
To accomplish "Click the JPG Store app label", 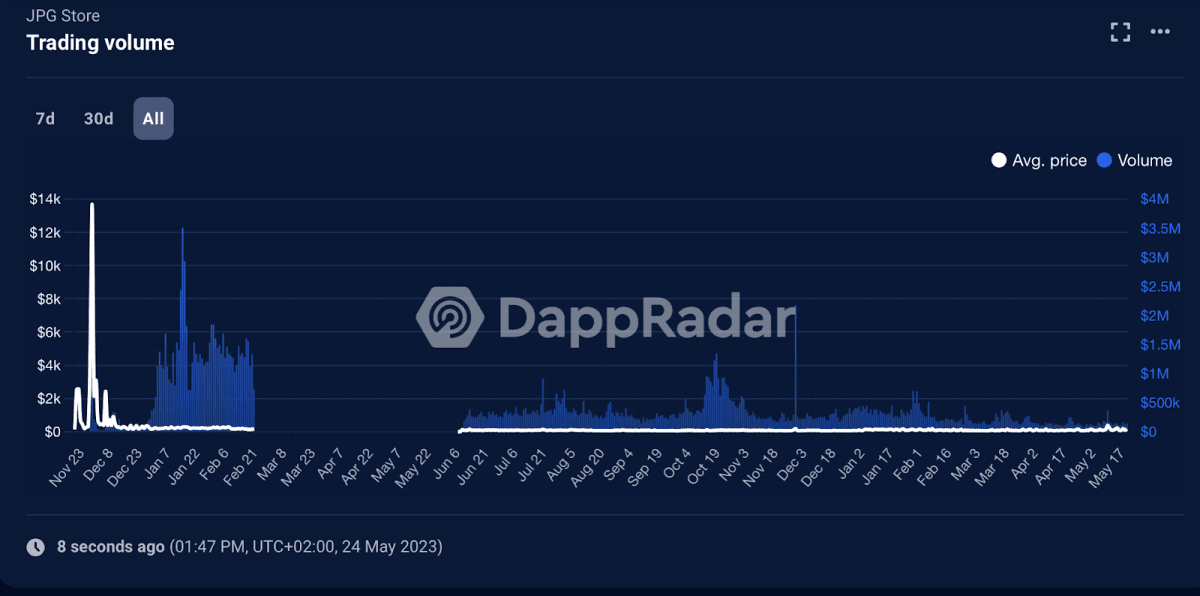I will [63, 15].
